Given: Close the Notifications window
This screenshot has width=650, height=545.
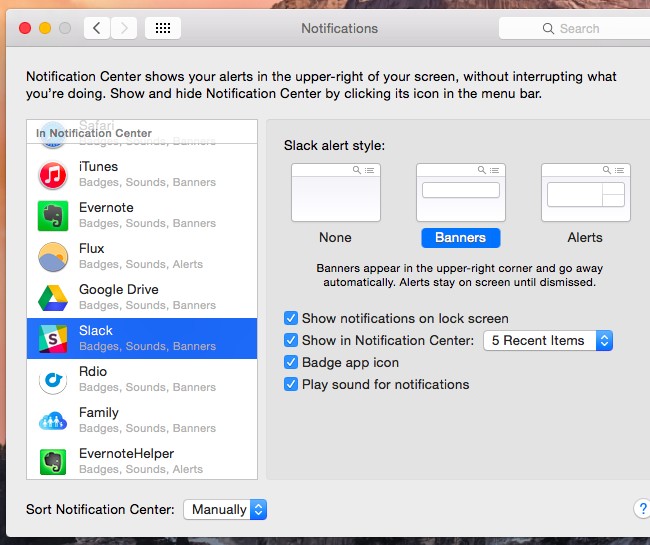Looking at the screenshot, I should [25, 28].
